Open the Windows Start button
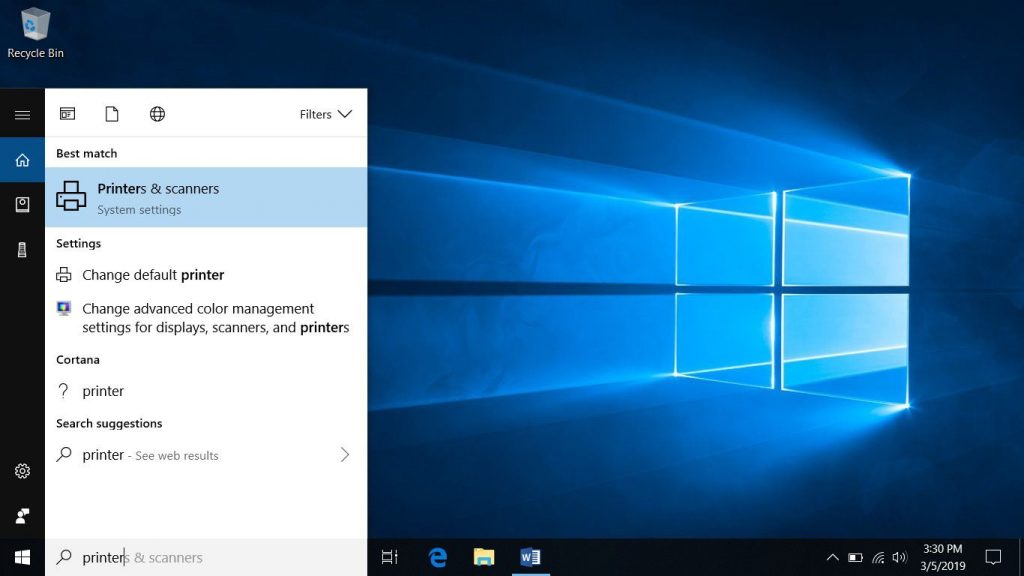The image size is (1024, 576). [22, 557]
